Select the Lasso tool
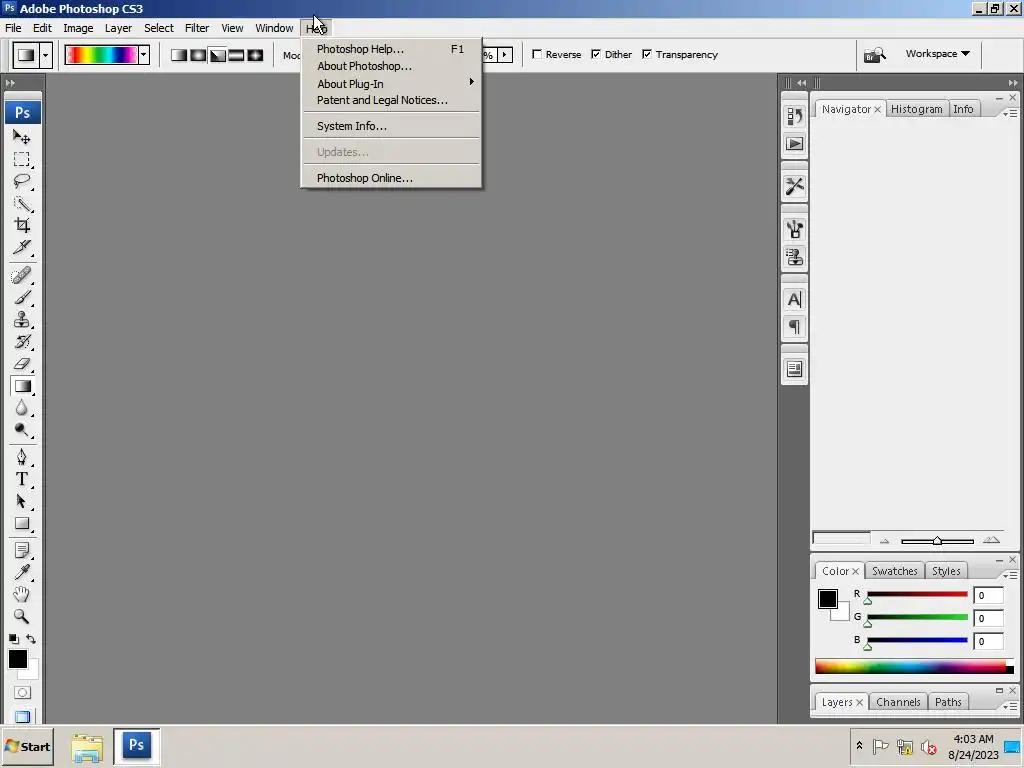 tap(22, 182)
